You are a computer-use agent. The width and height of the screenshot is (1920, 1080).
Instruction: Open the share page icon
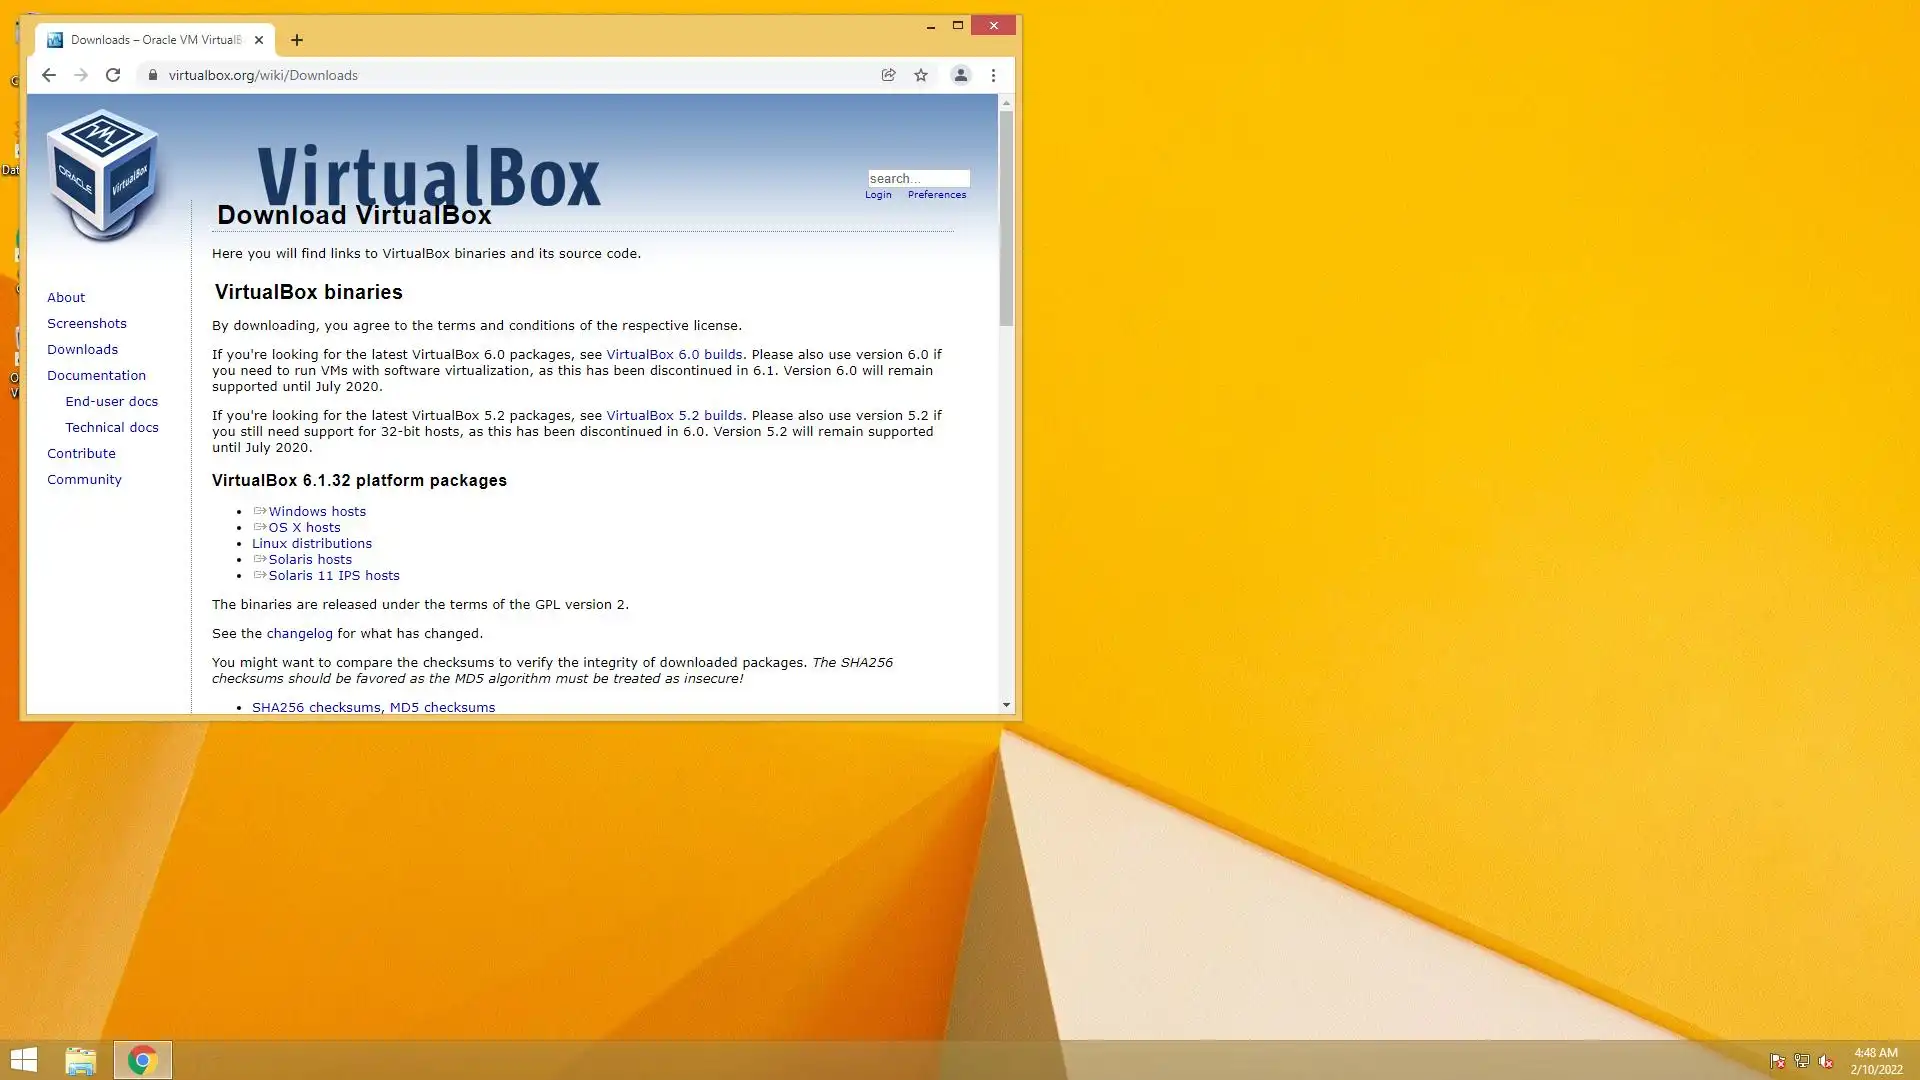tap(888, 75)
